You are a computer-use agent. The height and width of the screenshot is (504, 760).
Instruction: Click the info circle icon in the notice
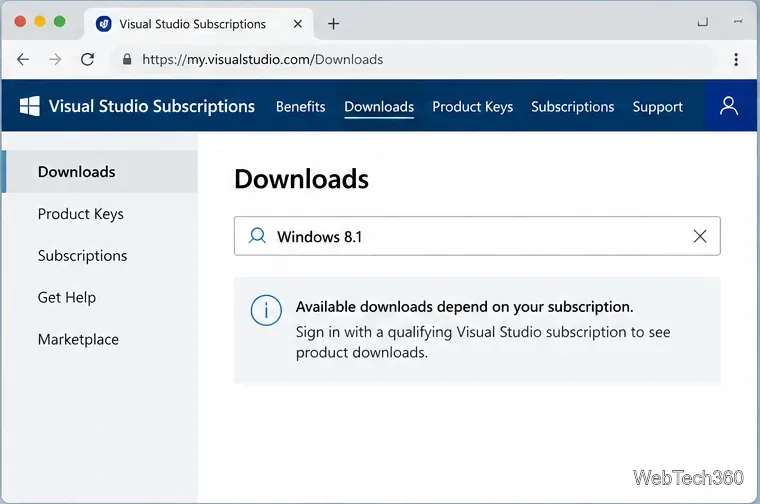point(266,310)
